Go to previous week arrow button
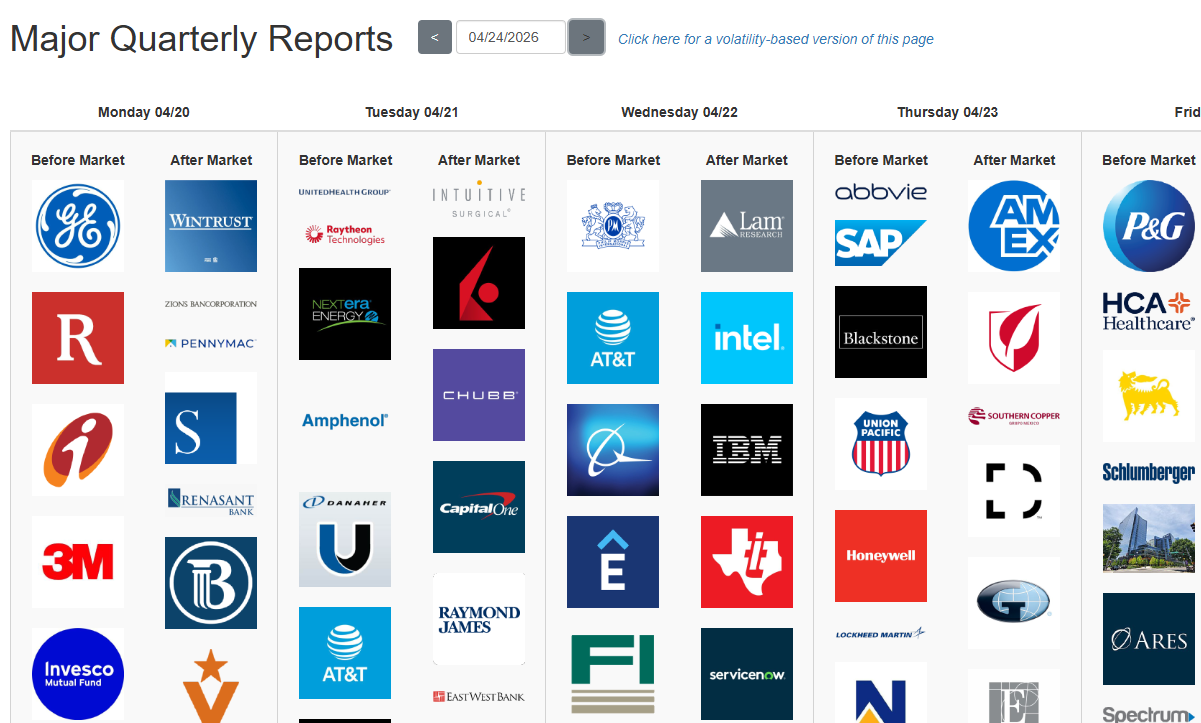The image size is (1201, 723). (434, 38)
